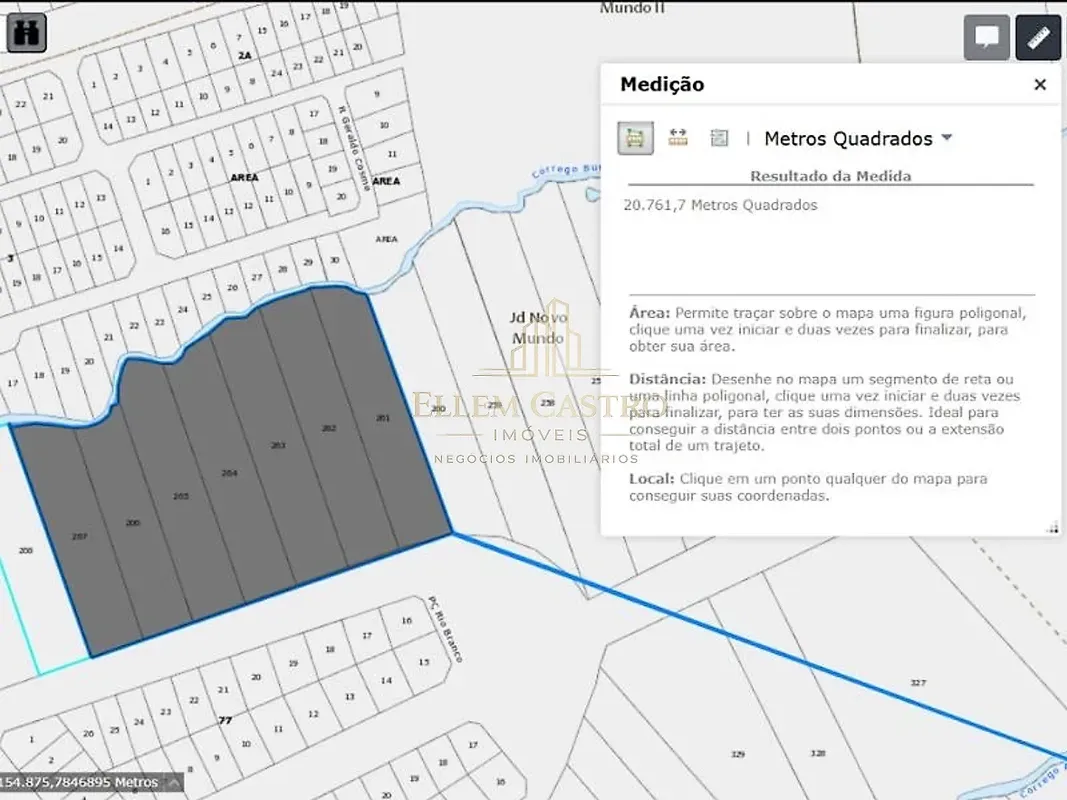Click lot 205 in the shaded area
The height and width of the screenshot is (800, 1067).
tap(180, 496)
